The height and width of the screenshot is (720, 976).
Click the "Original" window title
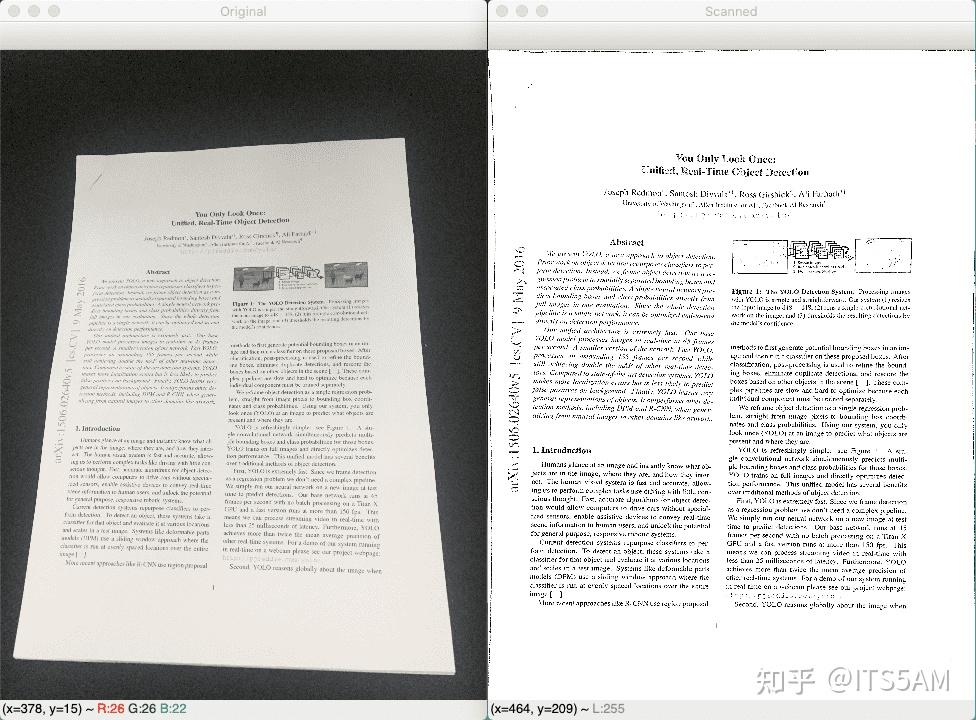coord(243,11)
